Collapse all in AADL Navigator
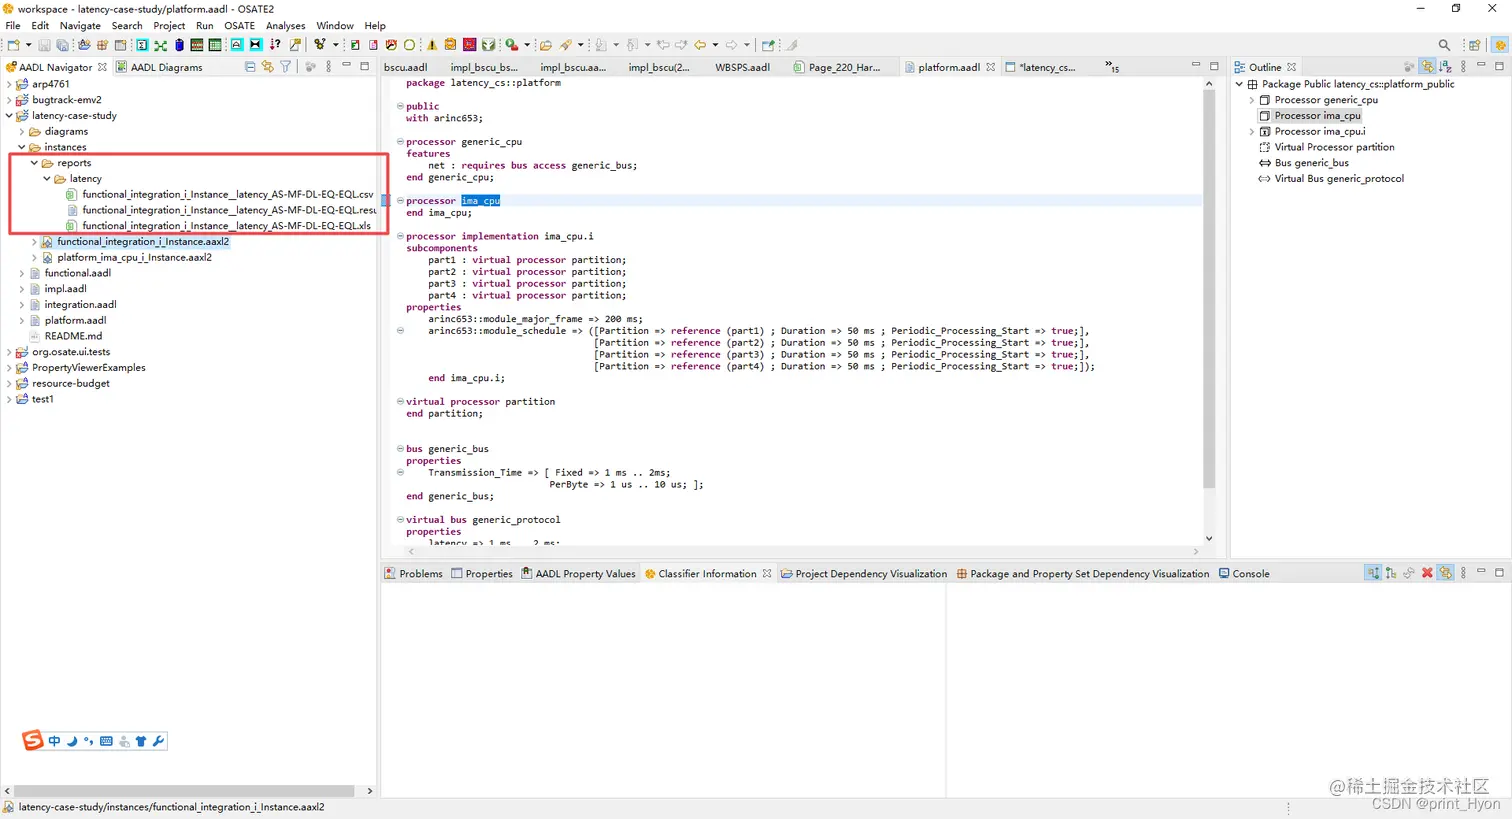Image resolution: width=1512 pixels, height=819 pixels. [250, 67]
